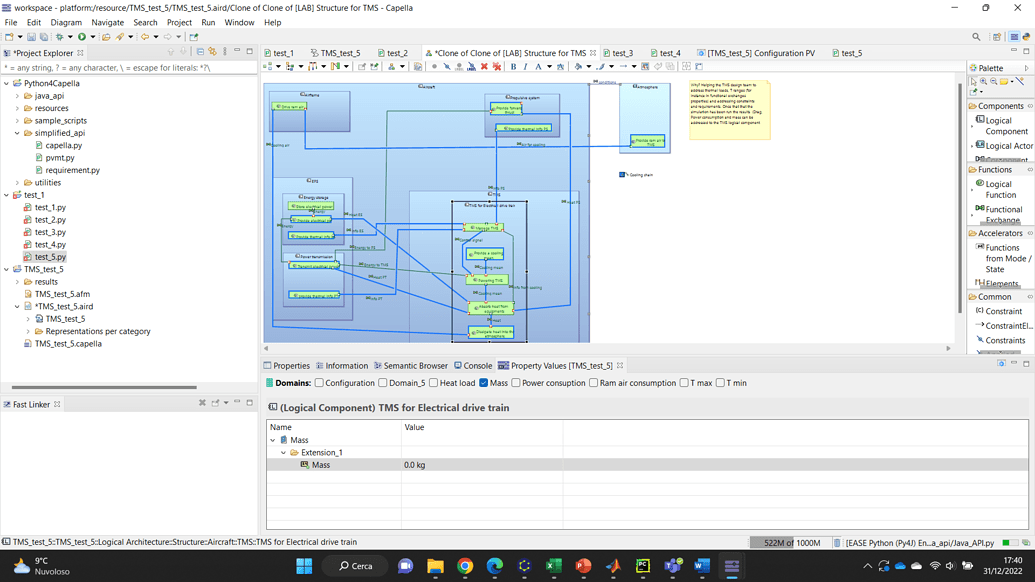Check the T max domain checkbox
This screenshot has width=1035, height=582.
pyautogui.click(x=683, y=382)
